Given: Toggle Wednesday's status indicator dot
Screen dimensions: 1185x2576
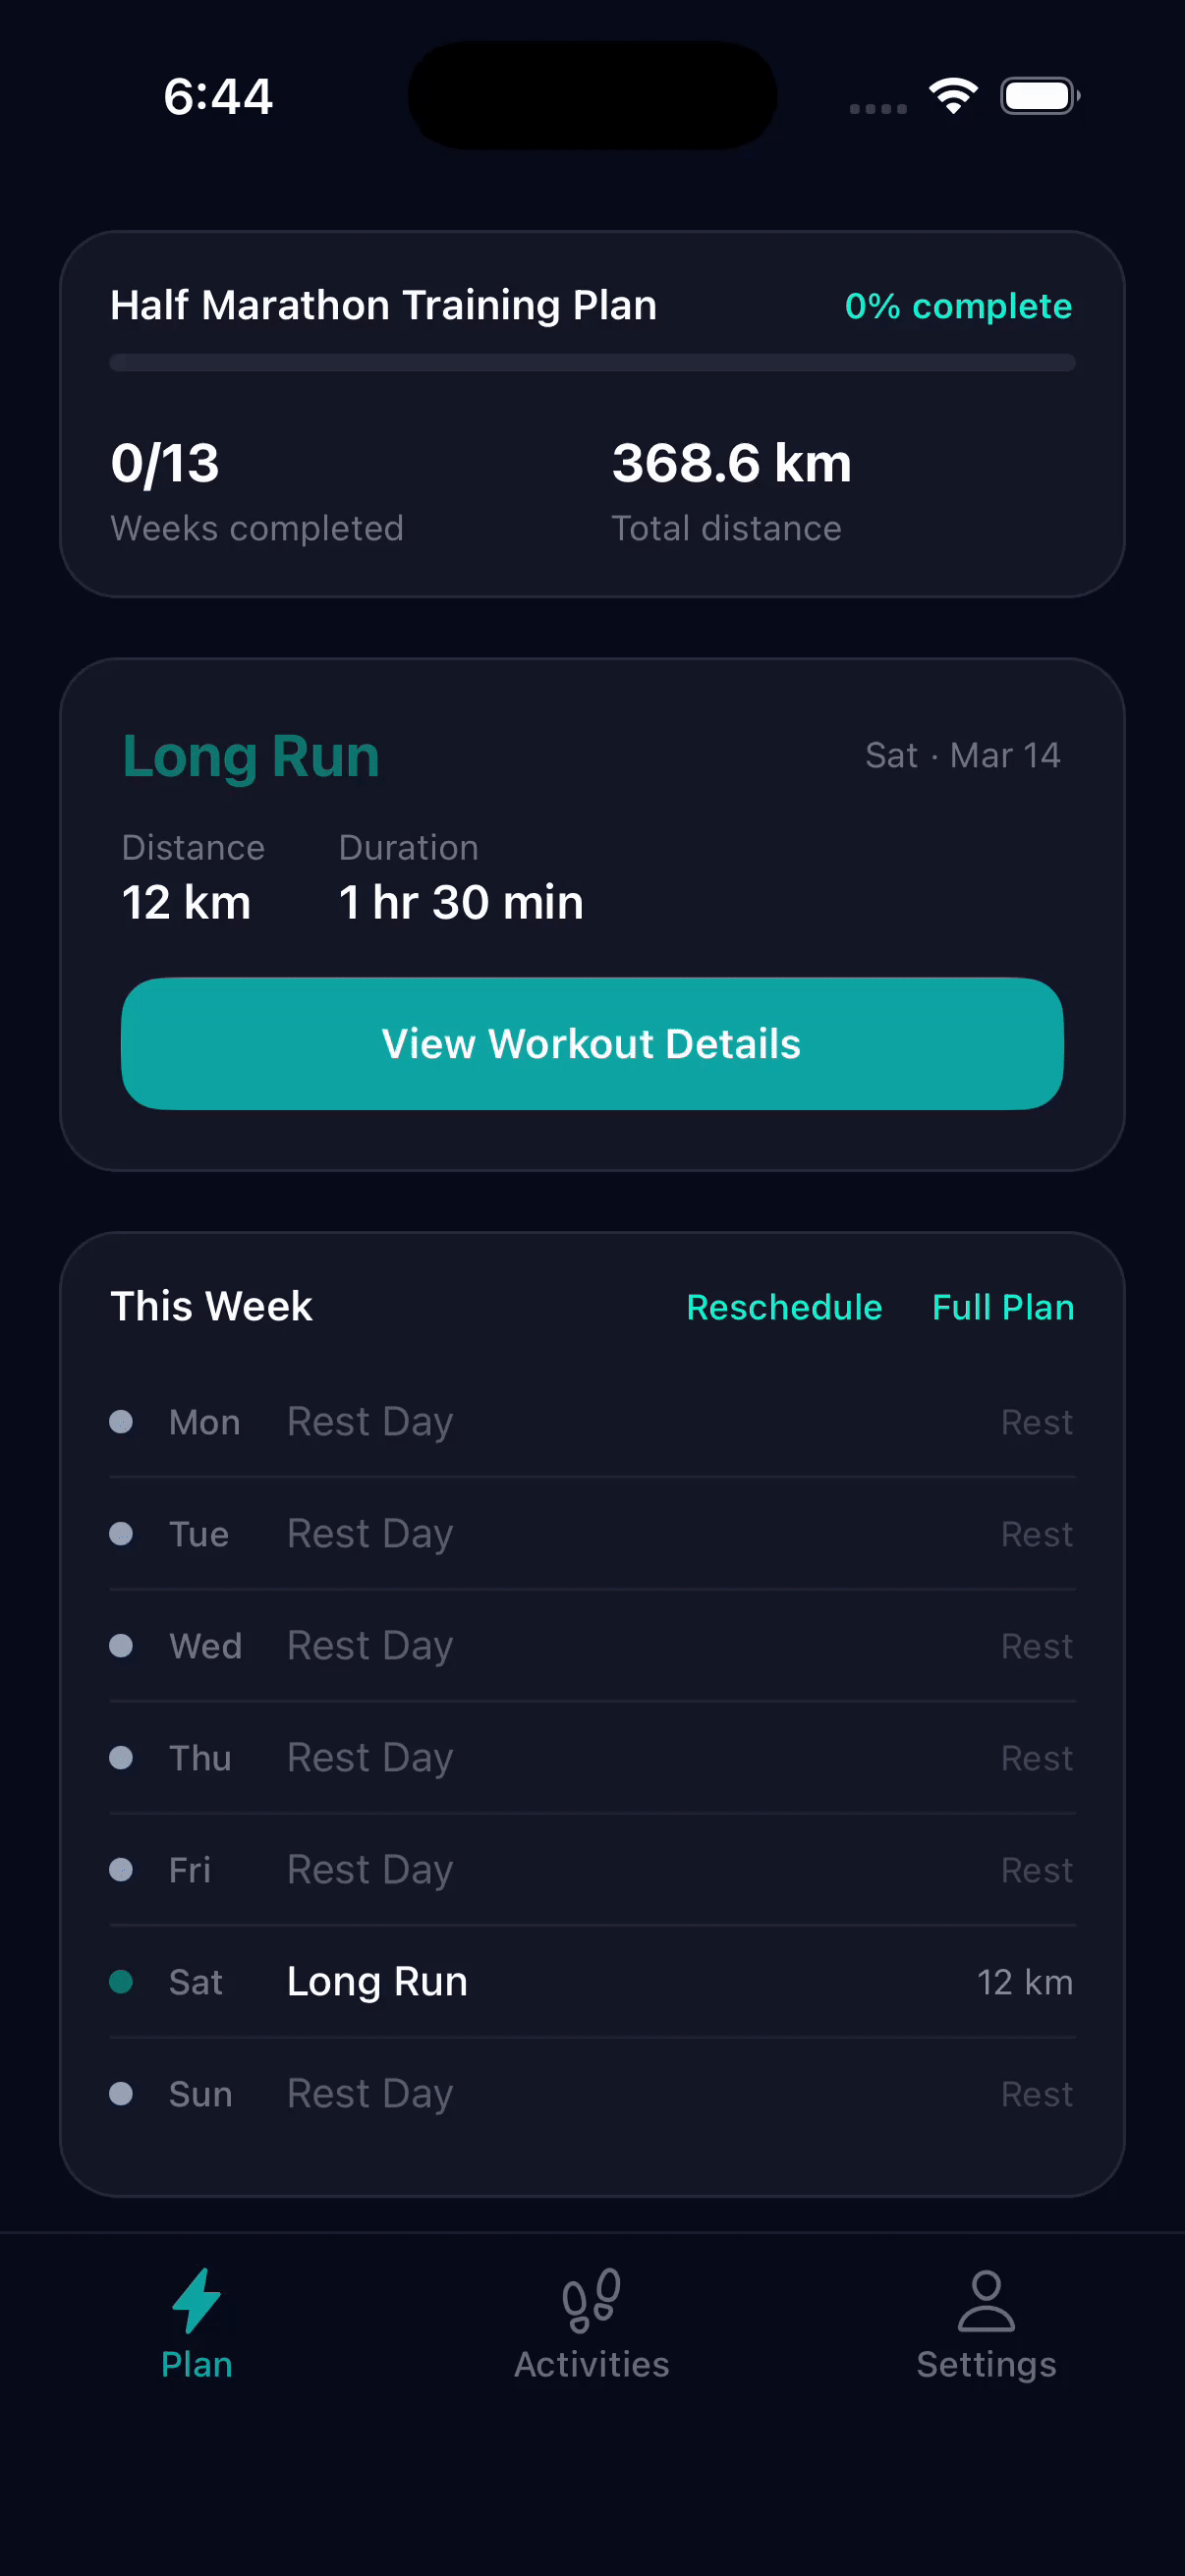Looking at the screenshot, I should pos(122,1645).
